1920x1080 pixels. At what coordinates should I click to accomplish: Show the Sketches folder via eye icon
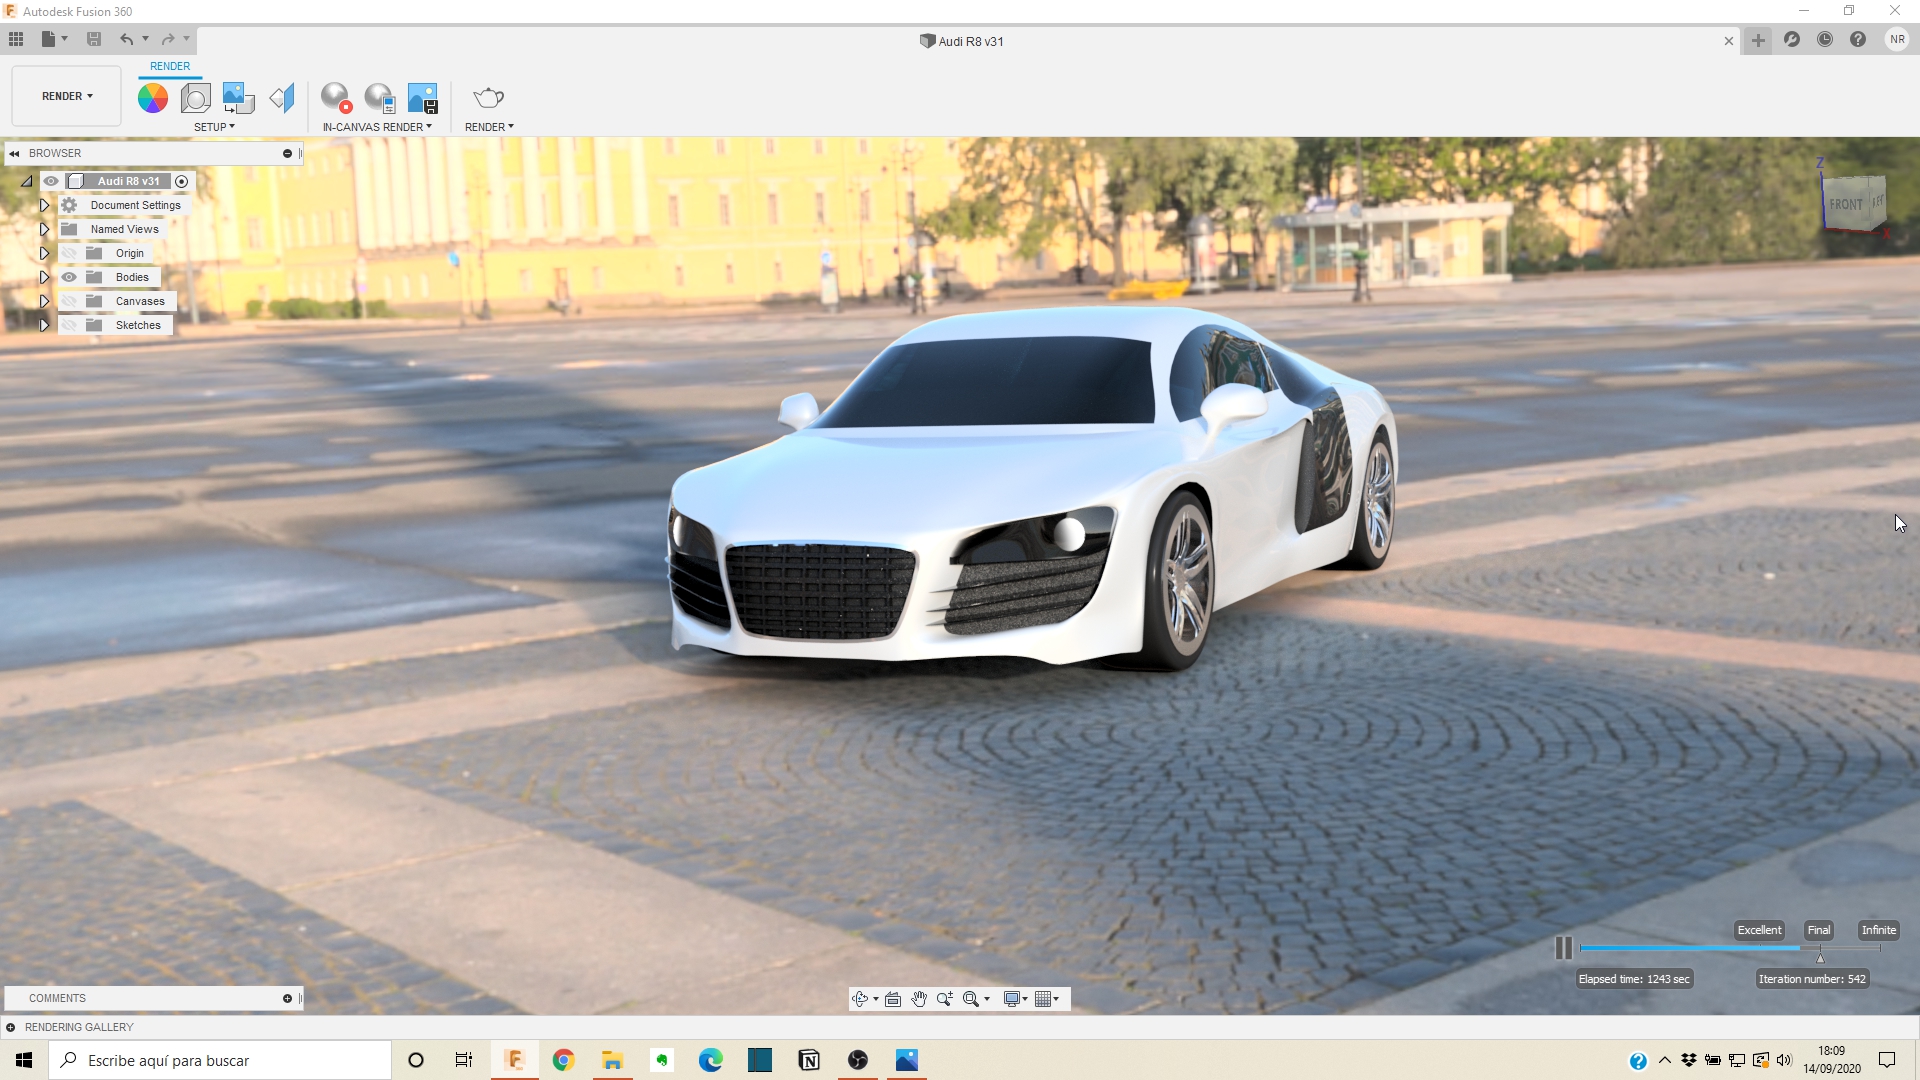tap(69, 325)
